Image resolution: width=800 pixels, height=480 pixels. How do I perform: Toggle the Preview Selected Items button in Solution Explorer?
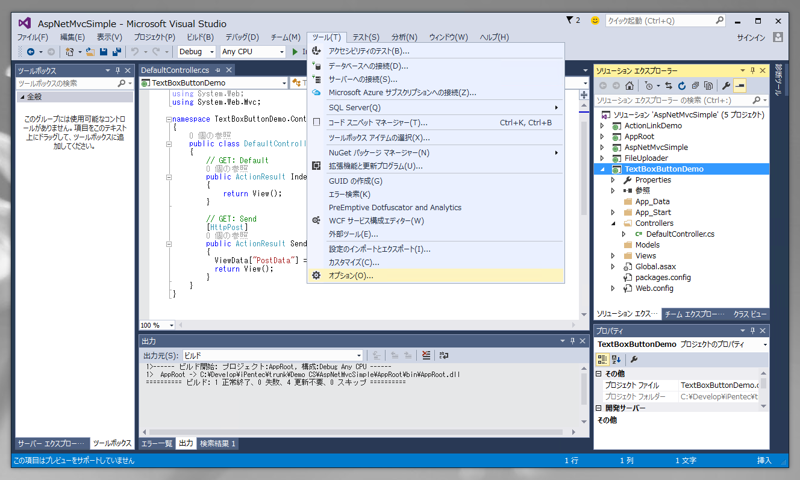[x=740, y=86]
